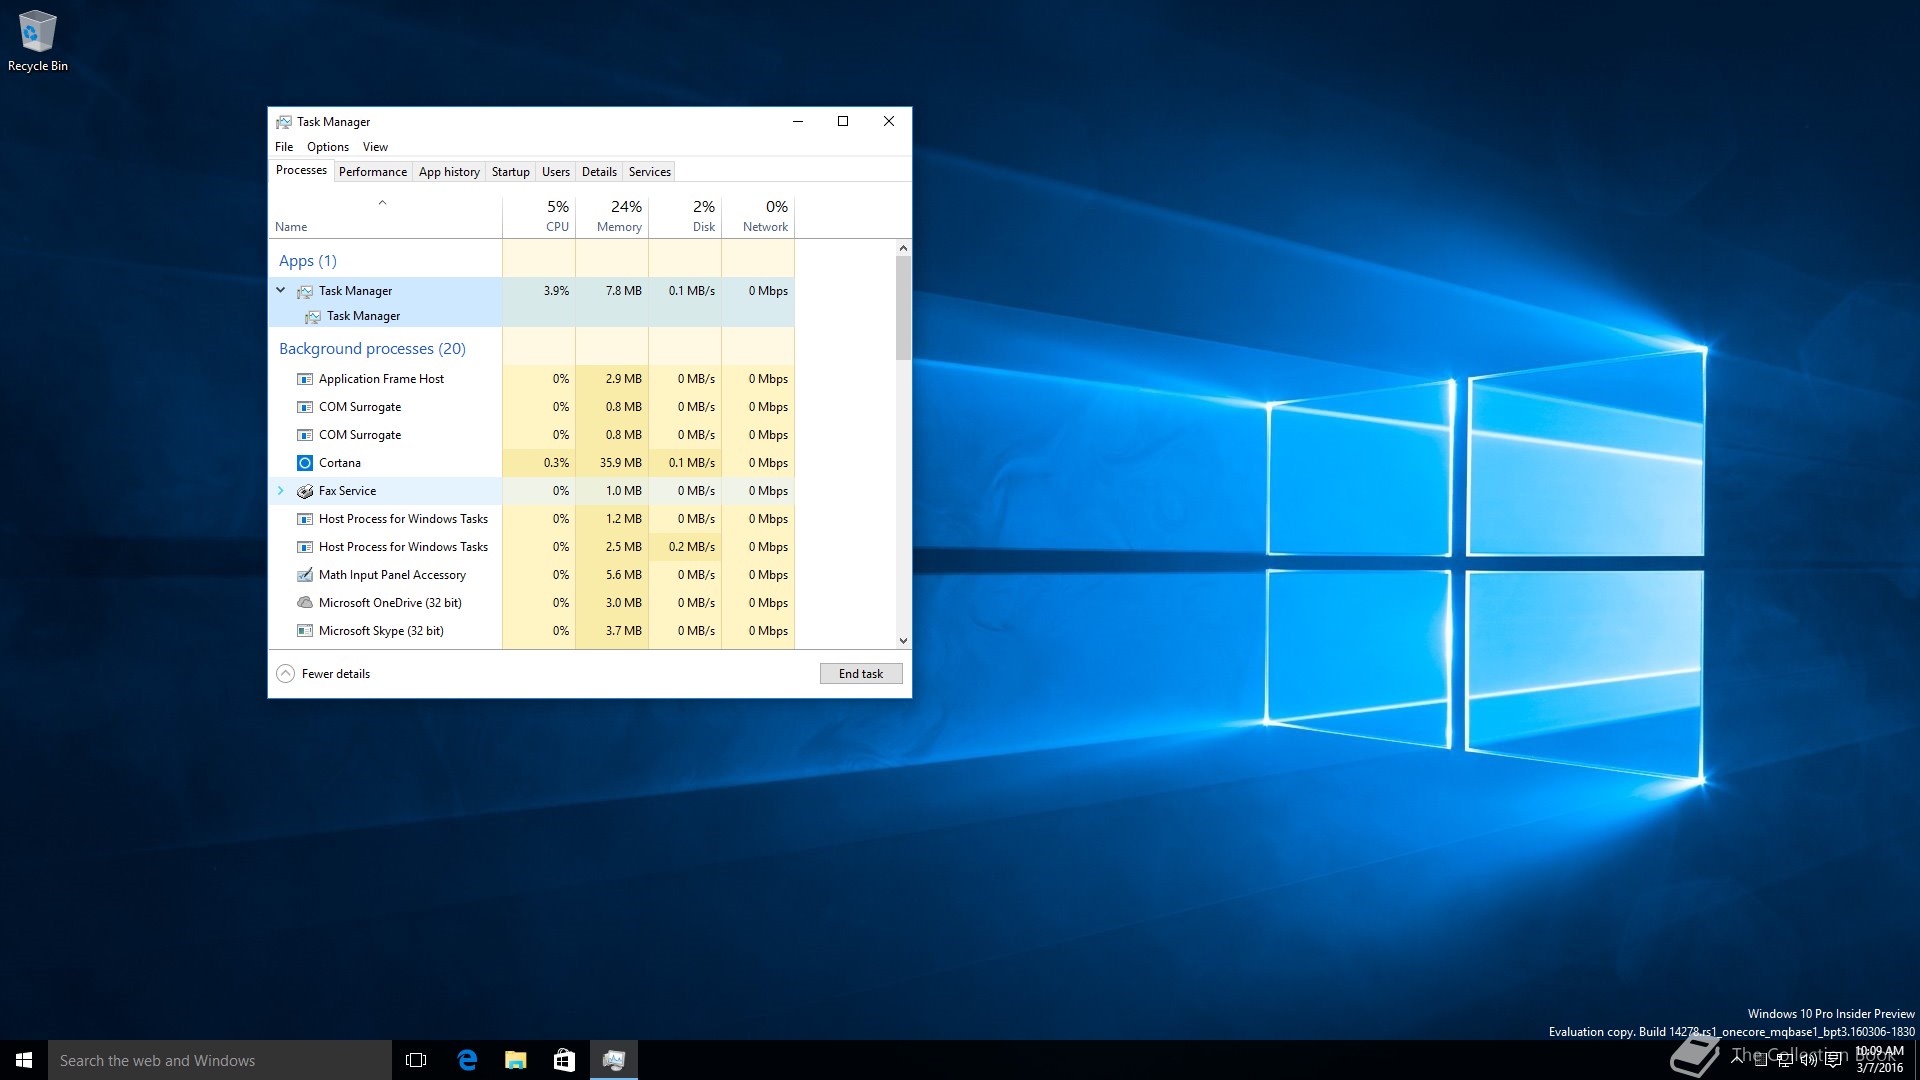This screenshot has width=1920, height=1080.
Task: Click Task Manager's 3.9% CPU value
Action: (x=556, y=291)
